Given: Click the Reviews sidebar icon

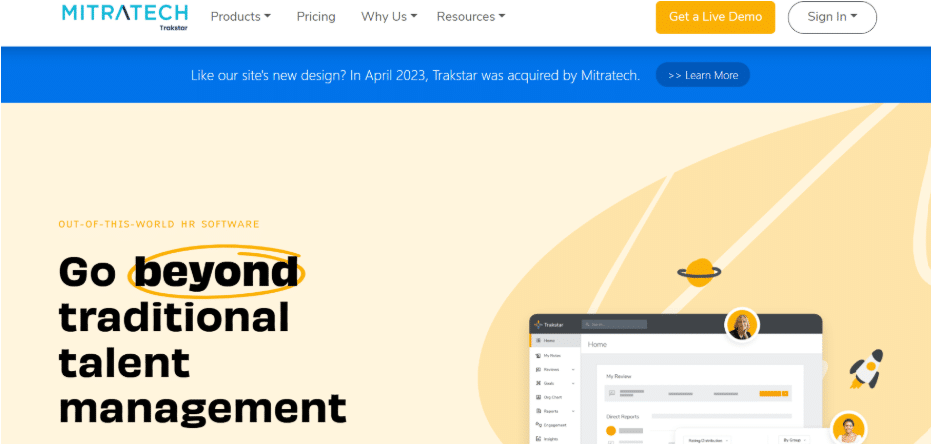Looking at the screenshot, I should point(538,369).
